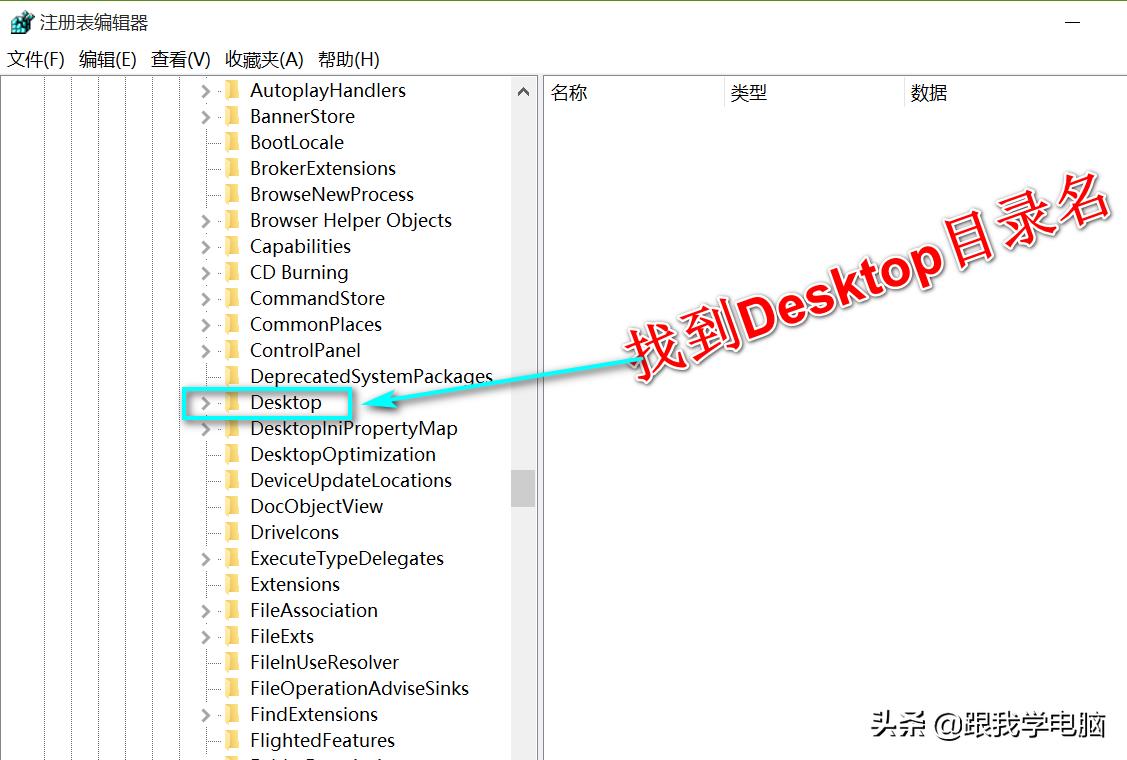The width and height of the screenshot is (1127, 760).
Task: Click the FileExts folder icon
Action: pos(232,636)
